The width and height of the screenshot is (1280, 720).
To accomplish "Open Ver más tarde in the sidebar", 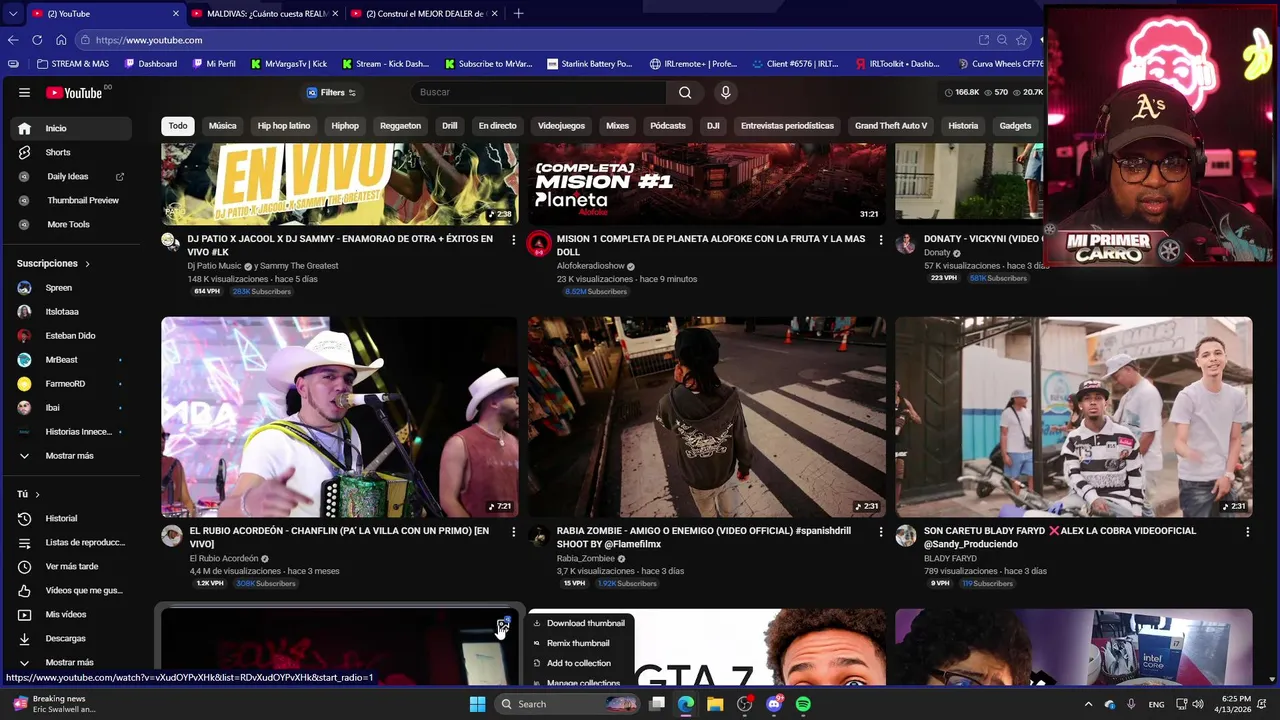I will click(71, 566).
